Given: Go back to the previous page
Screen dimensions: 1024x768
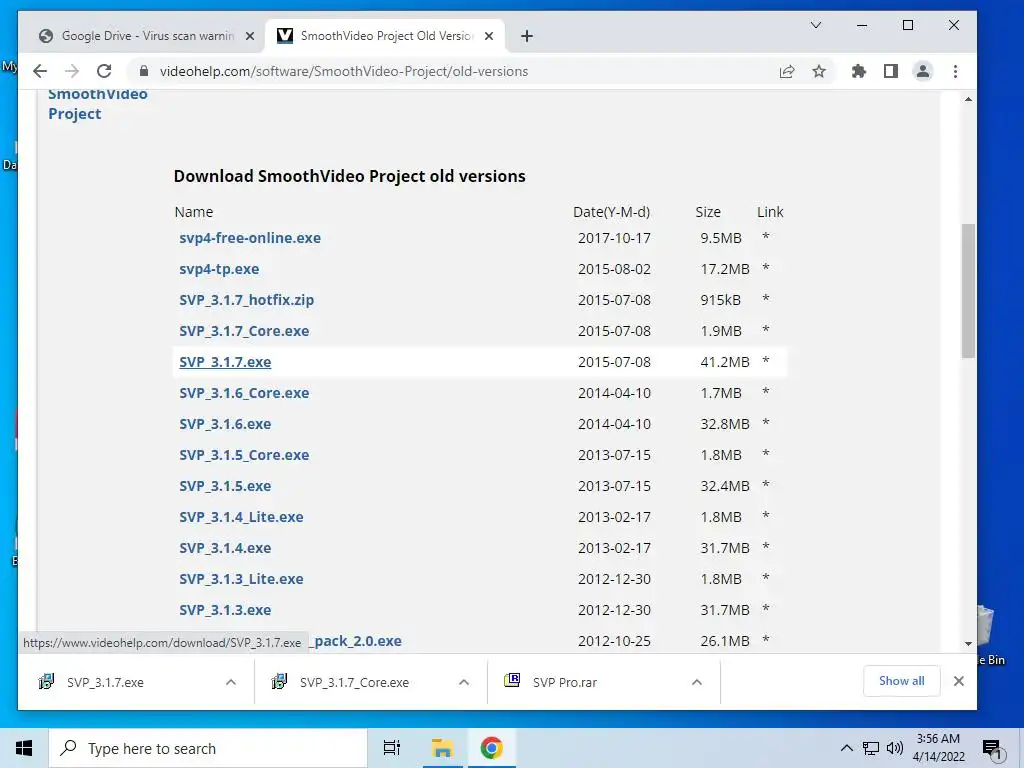Looking at the screenshot, I should [40, 71].
